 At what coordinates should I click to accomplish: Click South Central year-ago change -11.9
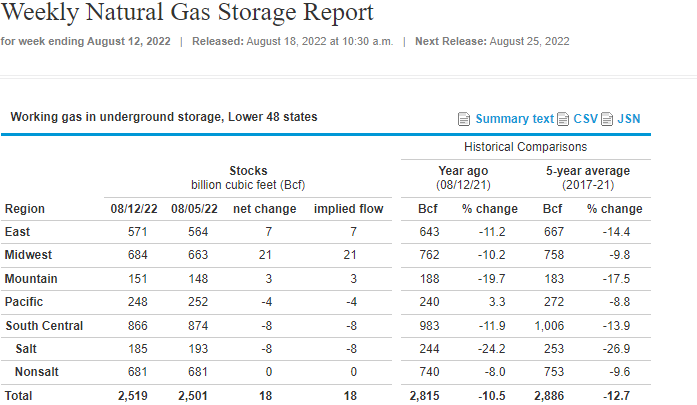click(x=492, y=326)
